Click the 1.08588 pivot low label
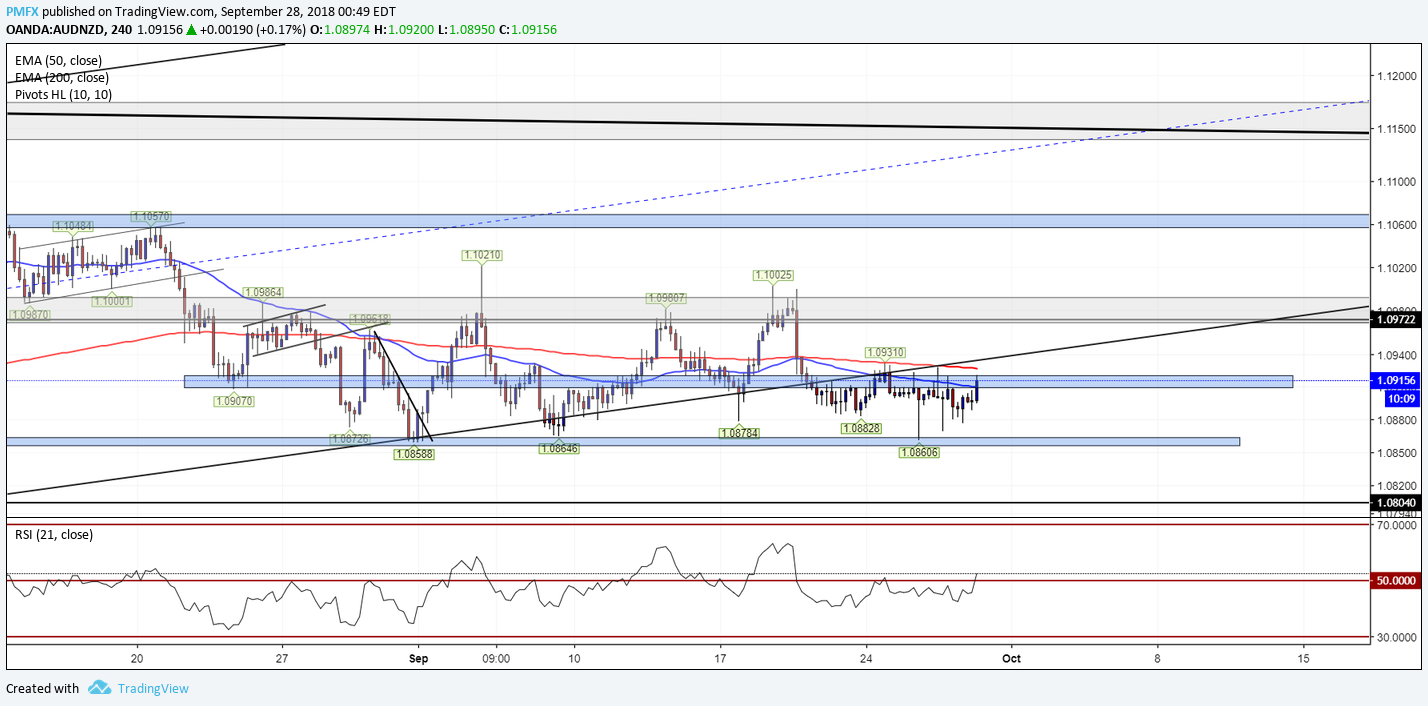 coord(414,453)
